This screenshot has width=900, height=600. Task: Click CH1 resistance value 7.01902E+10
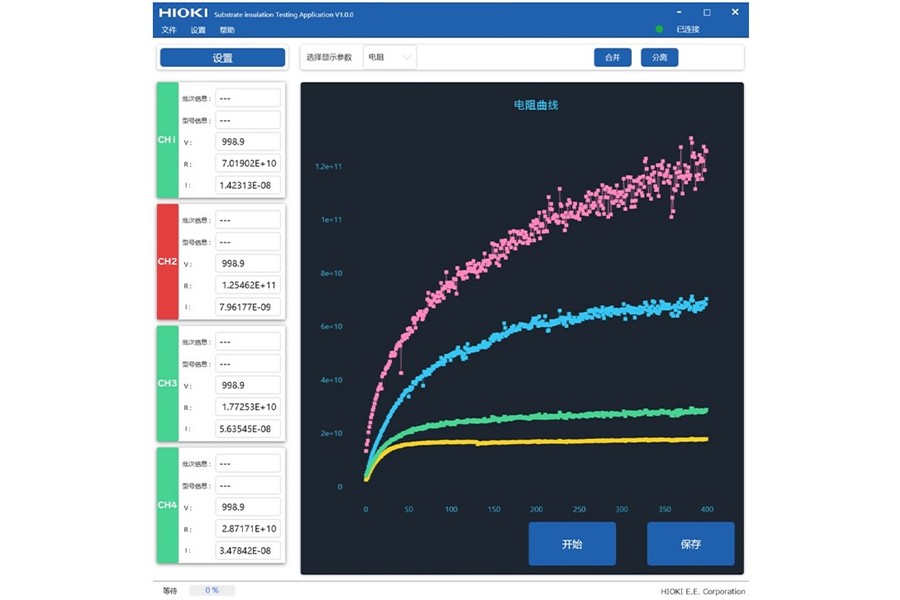248,163
